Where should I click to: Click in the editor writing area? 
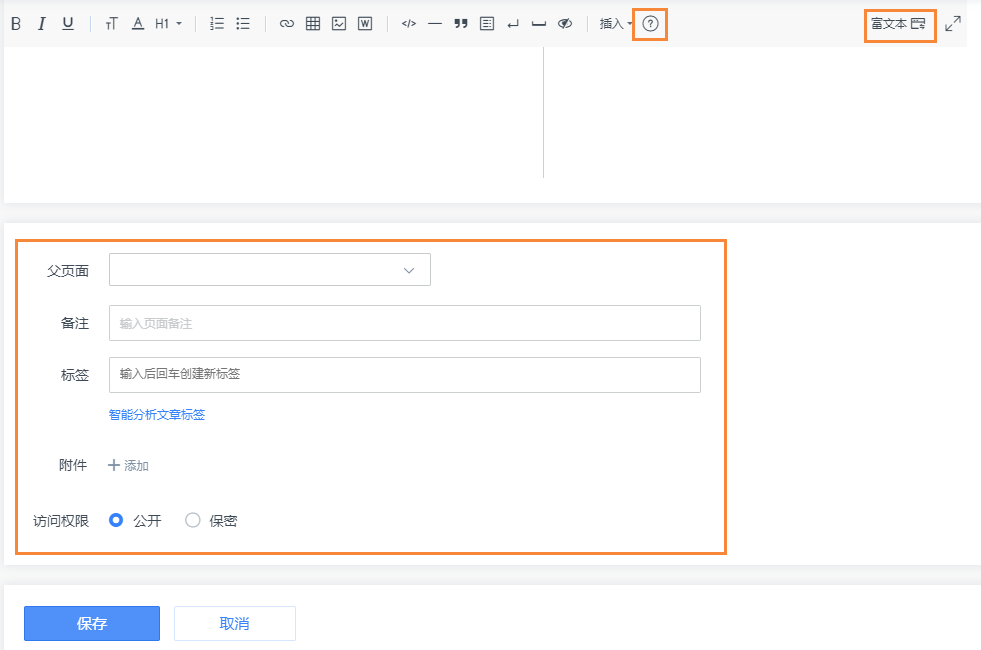(x=273, y=113)
